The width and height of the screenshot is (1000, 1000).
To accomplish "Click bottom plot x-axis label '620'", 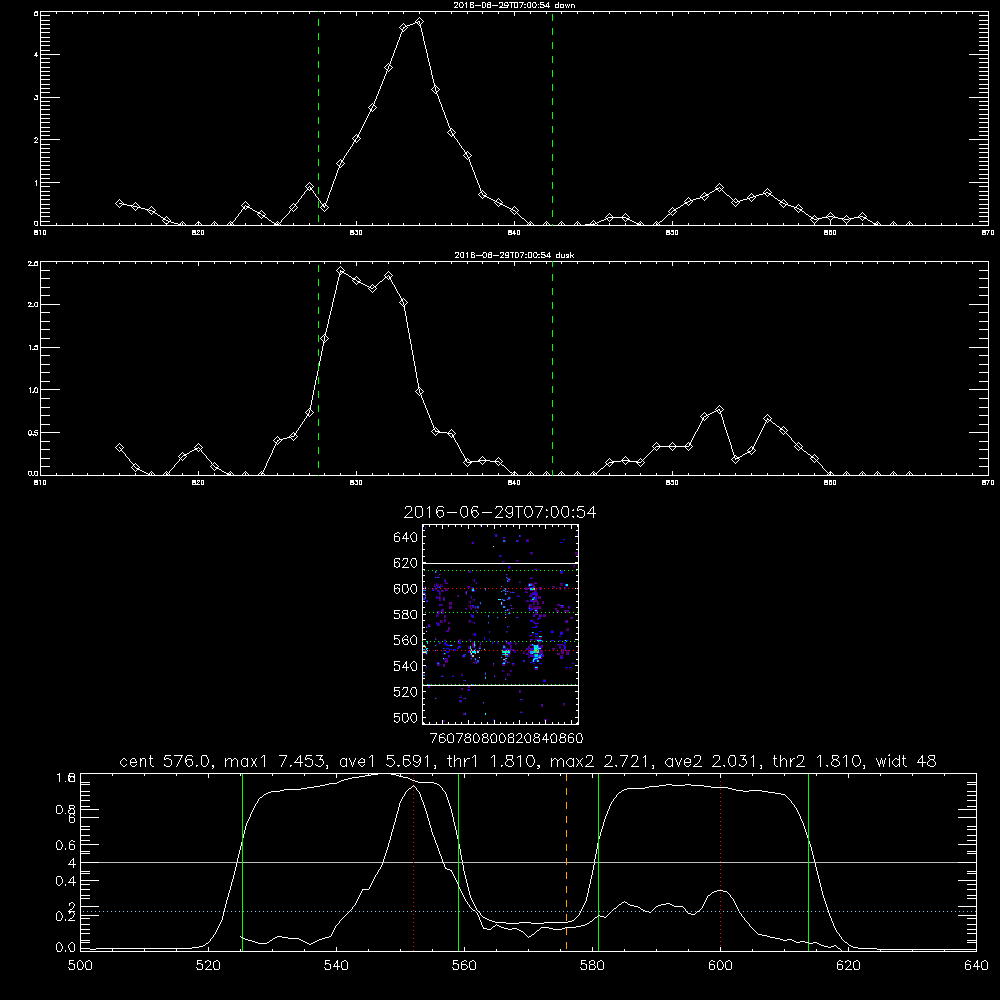I will pyautogui.click(x=848, y=966).
